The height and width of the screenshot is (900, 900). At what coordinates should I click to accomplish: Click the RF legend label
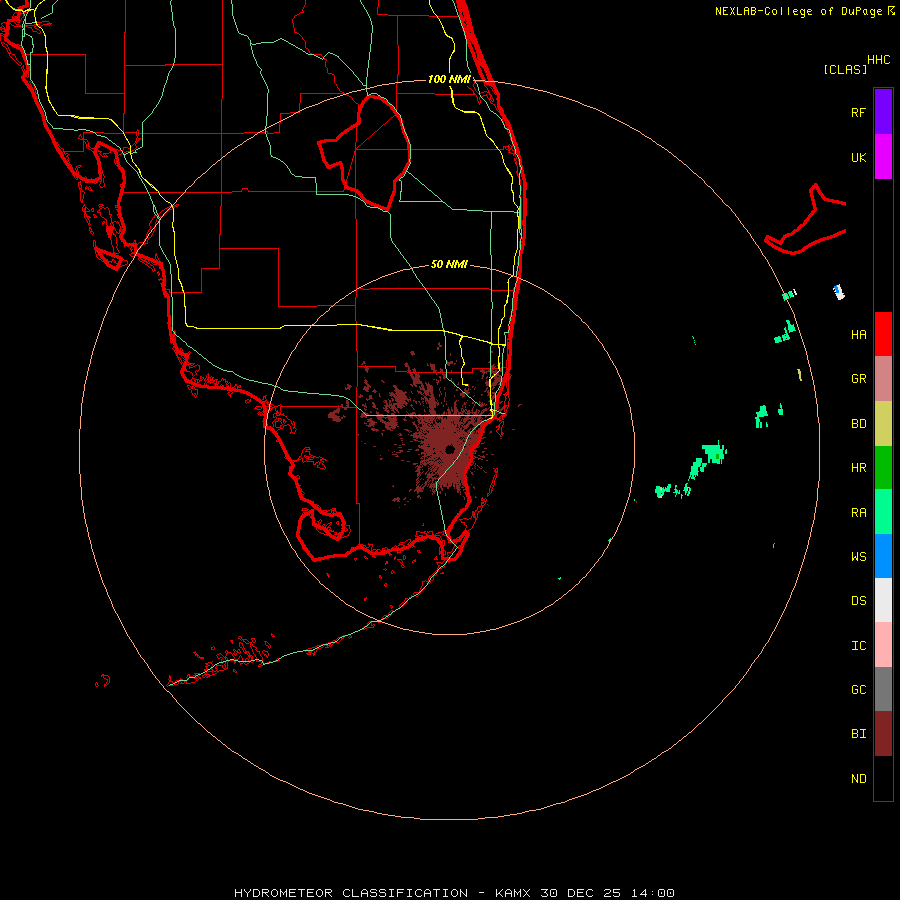pos(858,112)
